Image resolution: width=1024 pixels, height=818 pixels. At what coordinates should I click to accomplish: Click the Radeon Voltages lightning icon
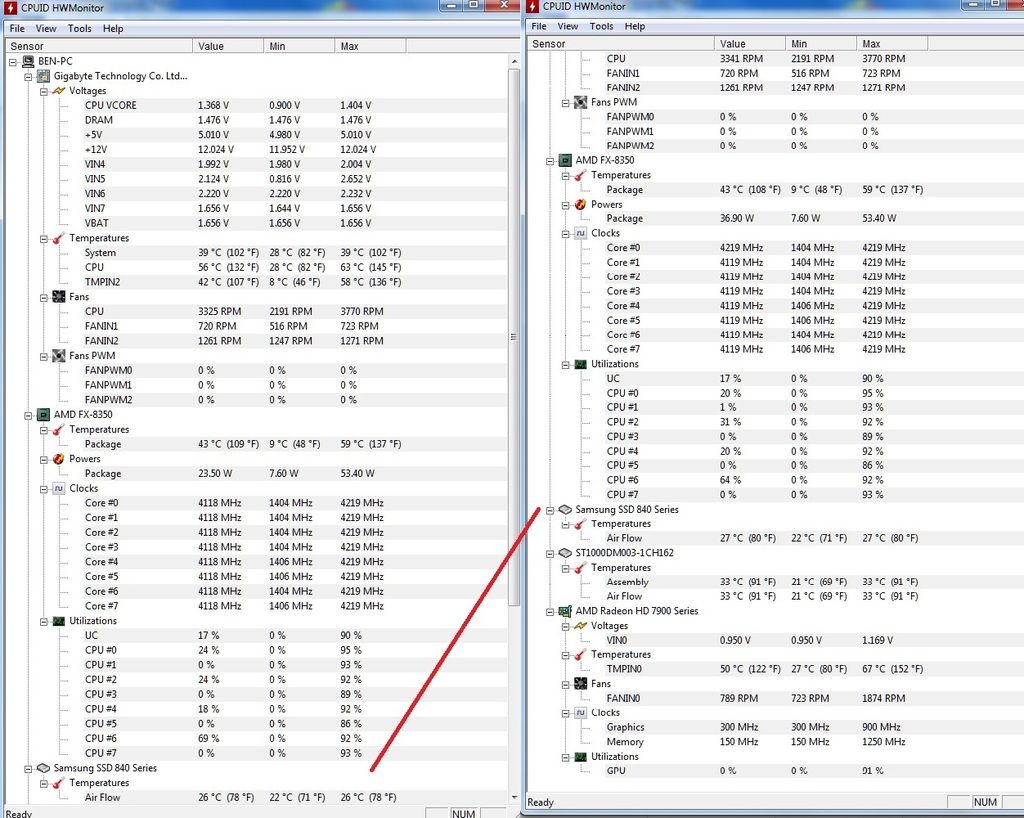pos(581,625)
